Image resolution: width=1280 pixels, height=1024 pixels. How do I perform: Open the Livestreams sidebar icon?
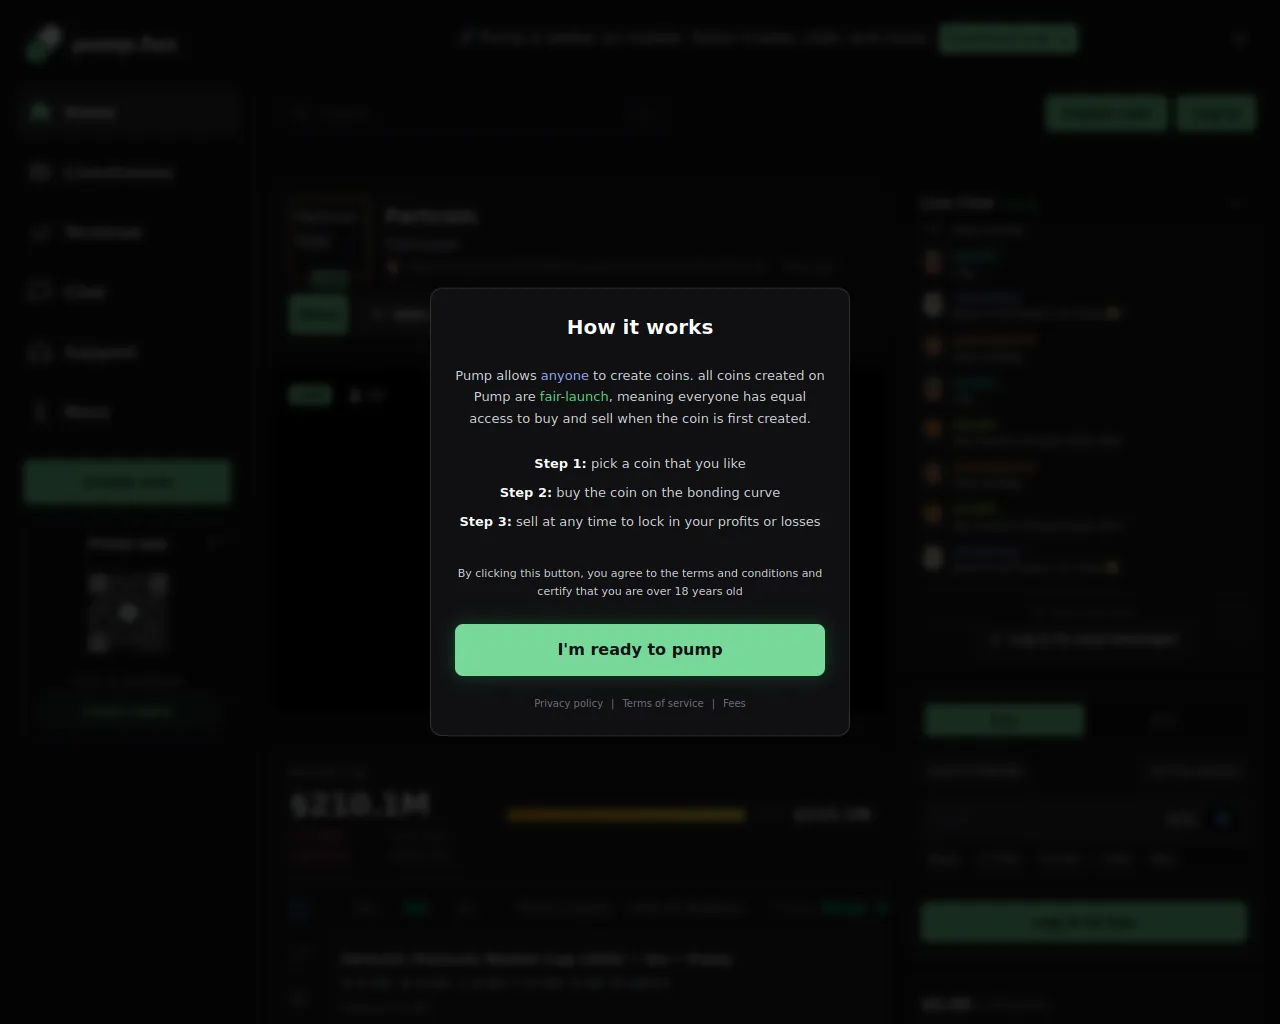40,172
